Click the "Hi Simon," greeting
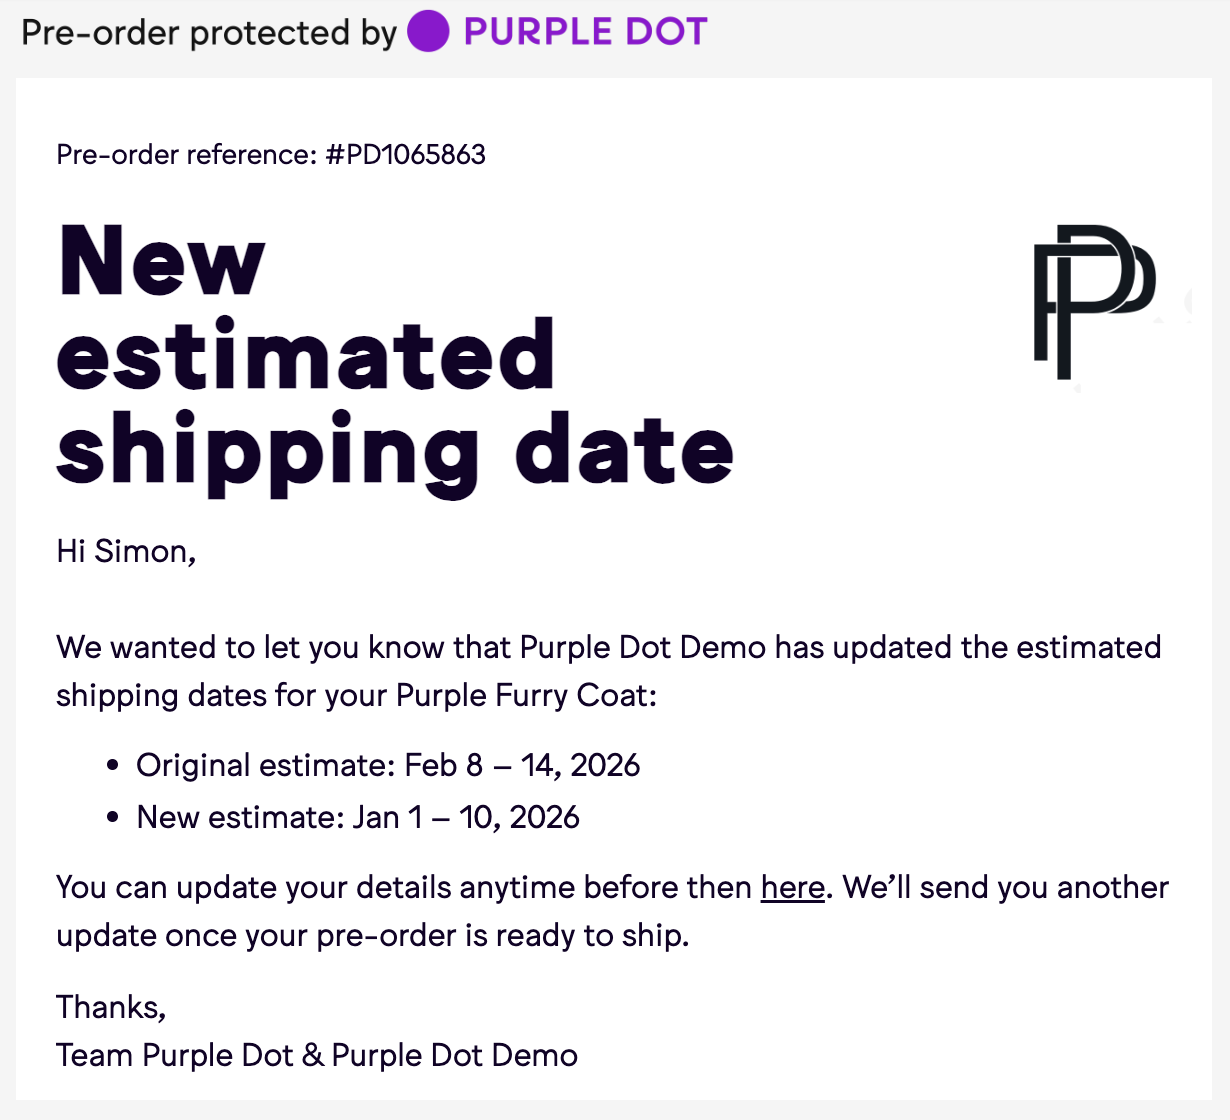This screenshot has height=1120, width=1230. [126, 552]
